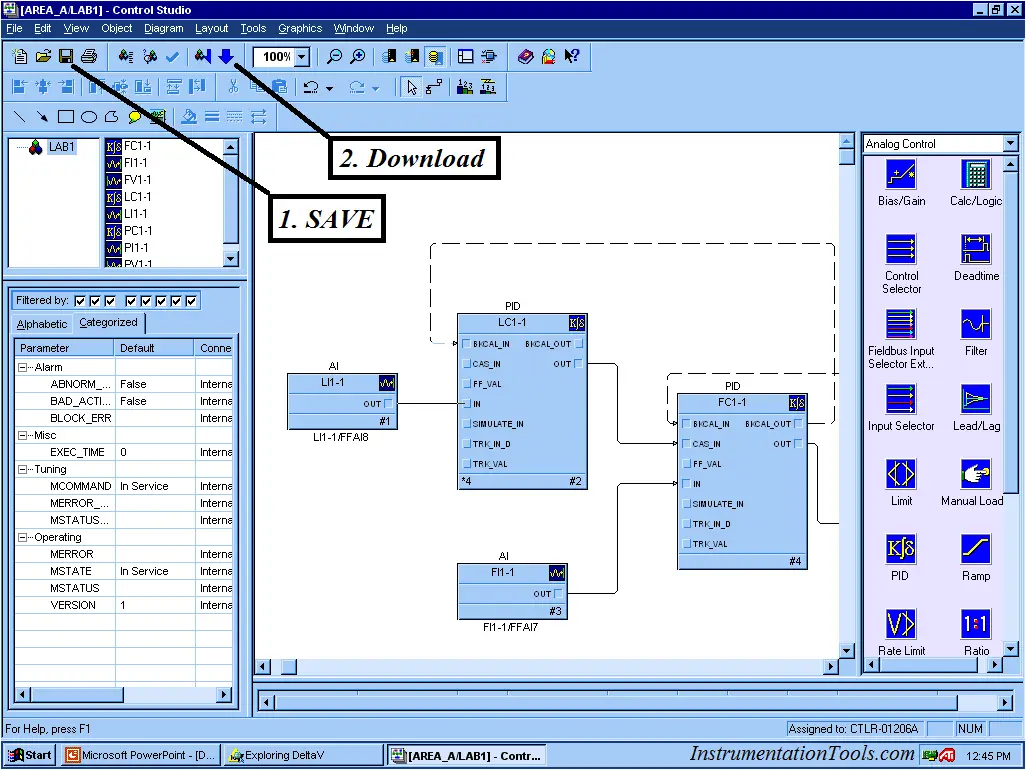
Task: Click the Print toolbar icon
Action: pyautogui.click(x=89, y=56)
